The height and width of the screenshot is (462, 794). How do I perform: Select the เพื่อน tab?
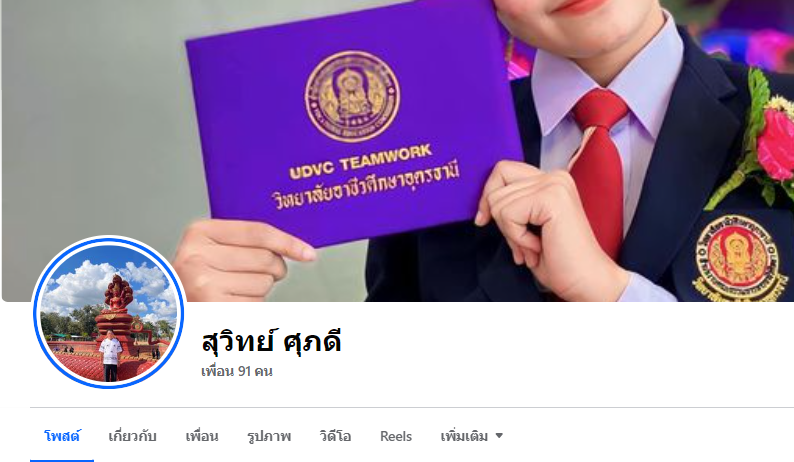tap(202, 436)
